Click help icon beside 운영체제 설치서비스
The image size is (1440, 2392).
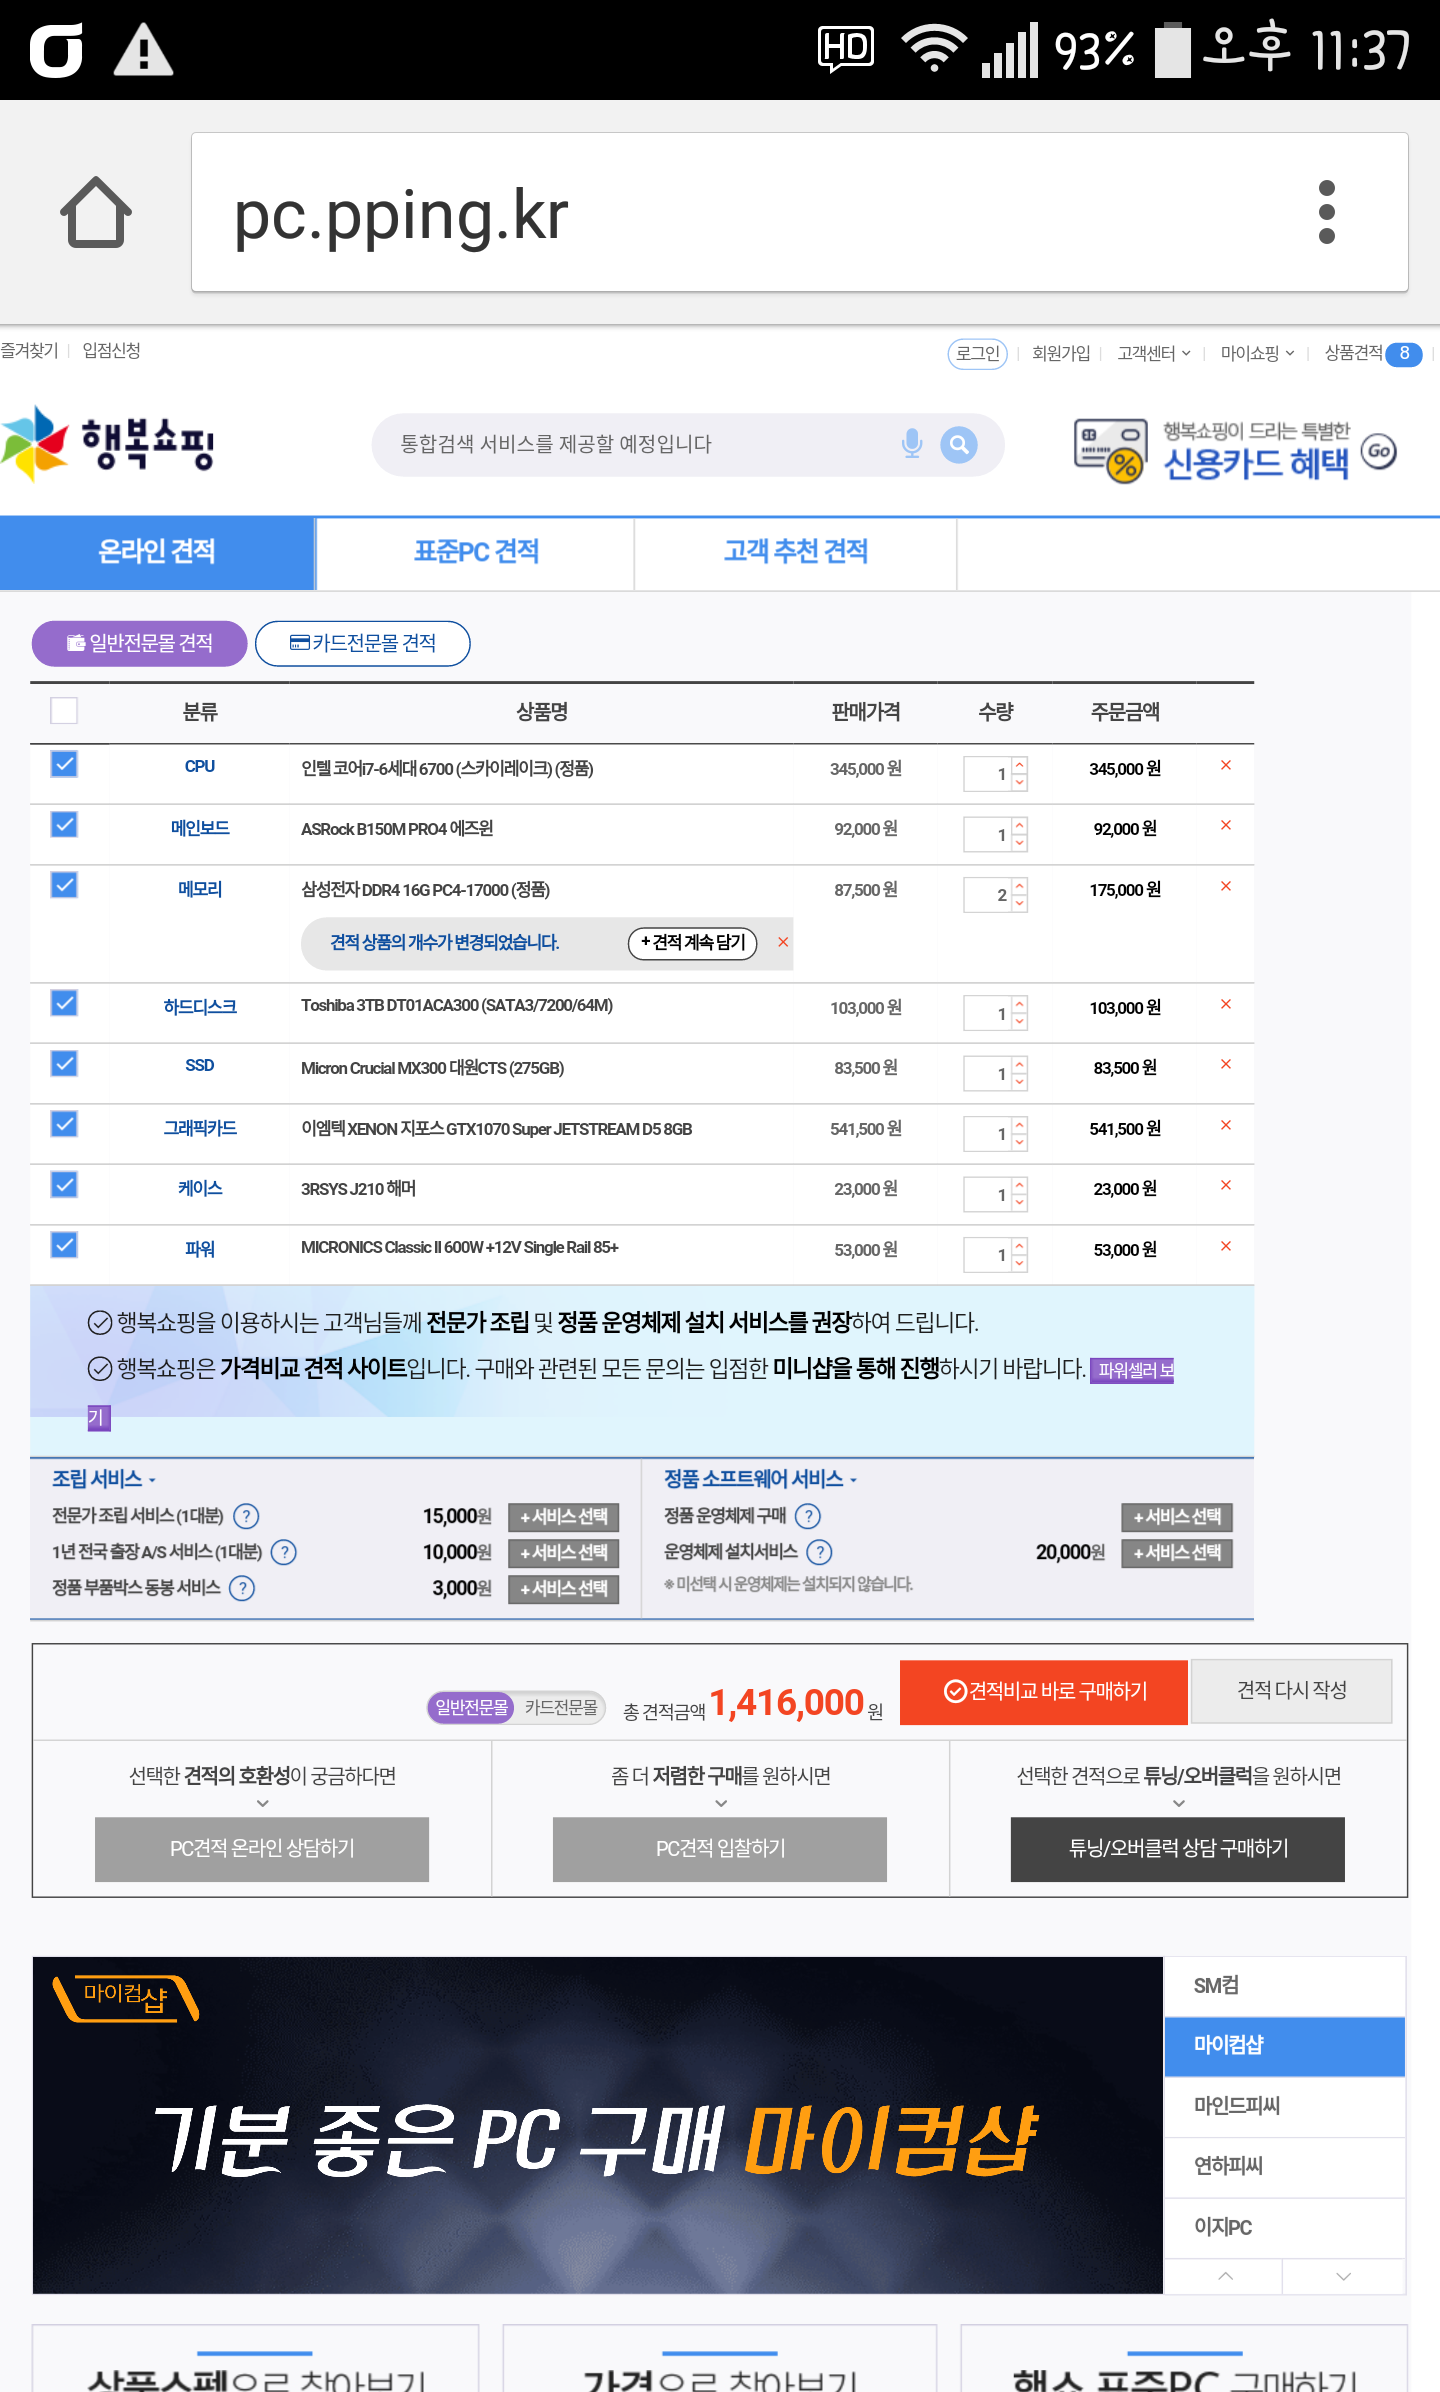(819, 1552)
